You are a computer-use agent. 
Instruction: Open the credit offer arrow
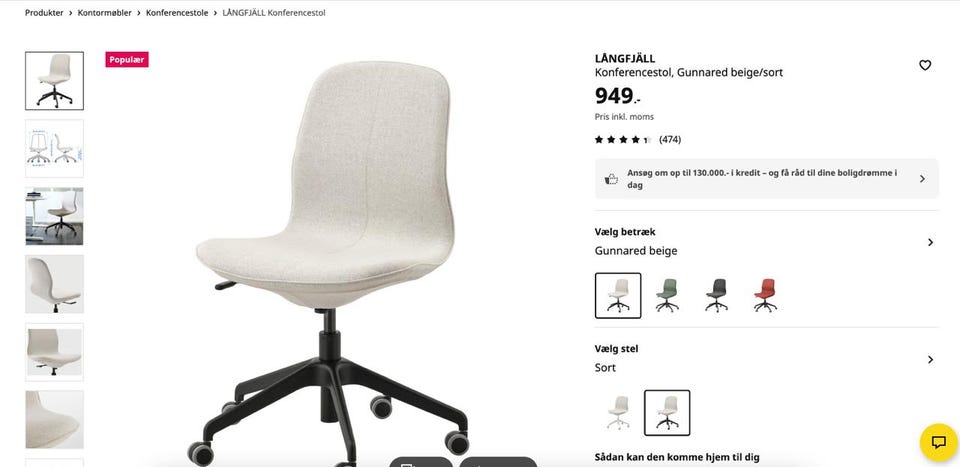(922, 179)
